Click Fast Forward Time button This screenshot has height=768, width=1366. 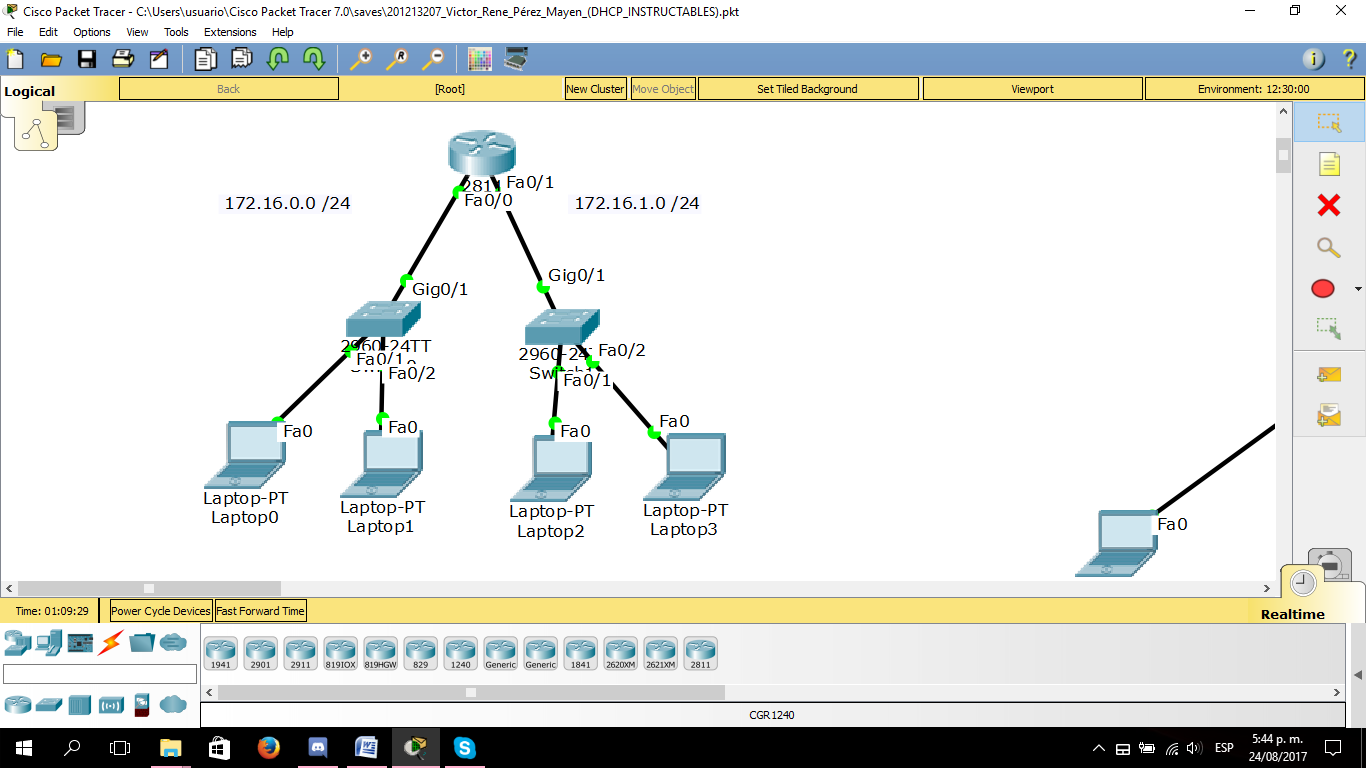[x=260, y=611]
